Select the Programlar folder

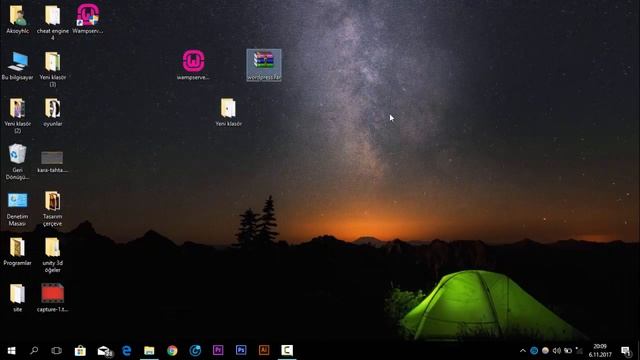tap(18, 251)
